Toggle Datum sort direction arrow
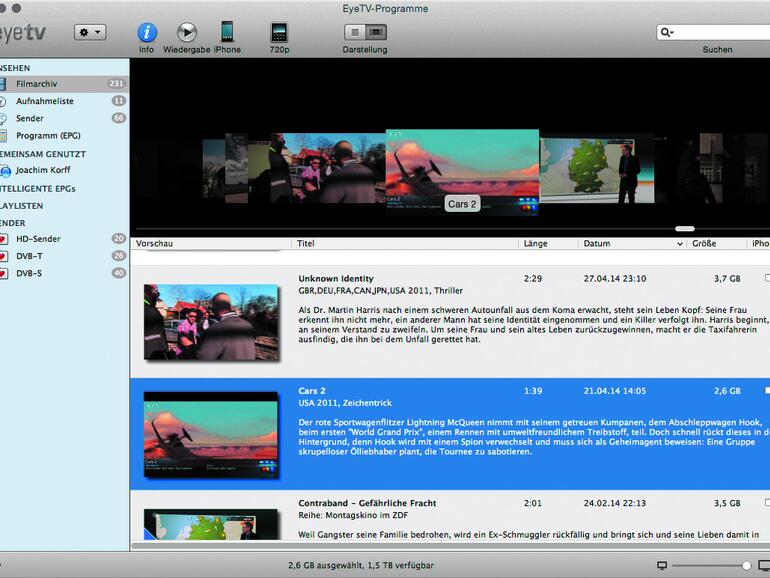Screen dimensions: 770x578 pos(680,244)
